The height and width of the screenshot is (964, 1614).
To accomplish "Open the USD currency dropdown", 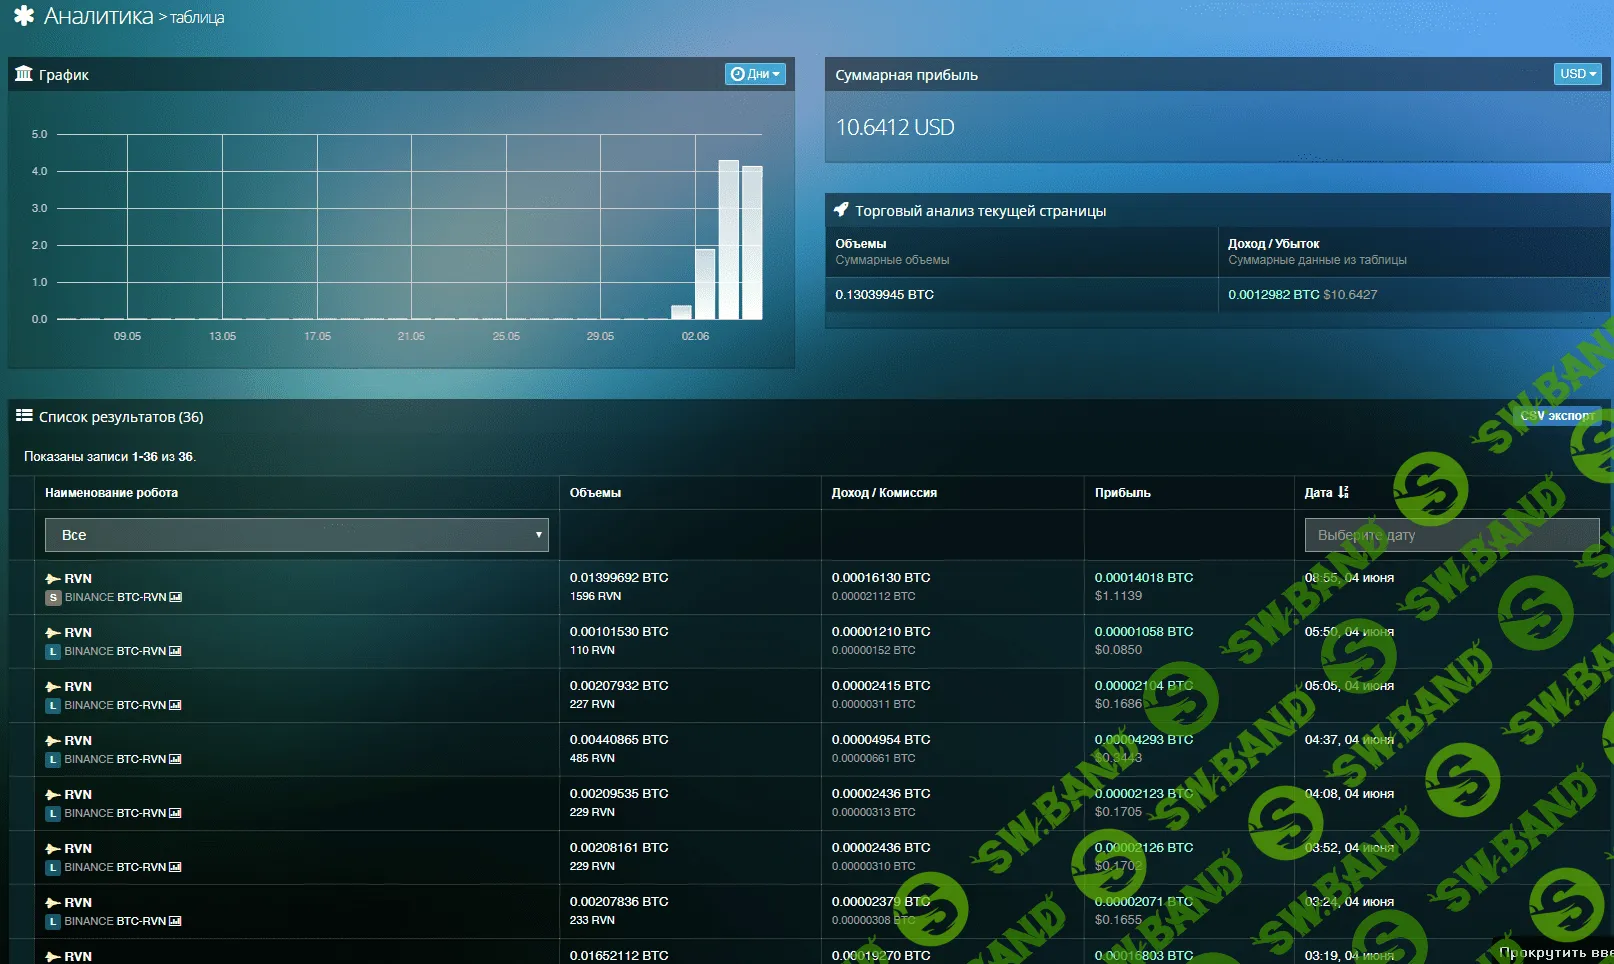I will (x=1578, y=74).
